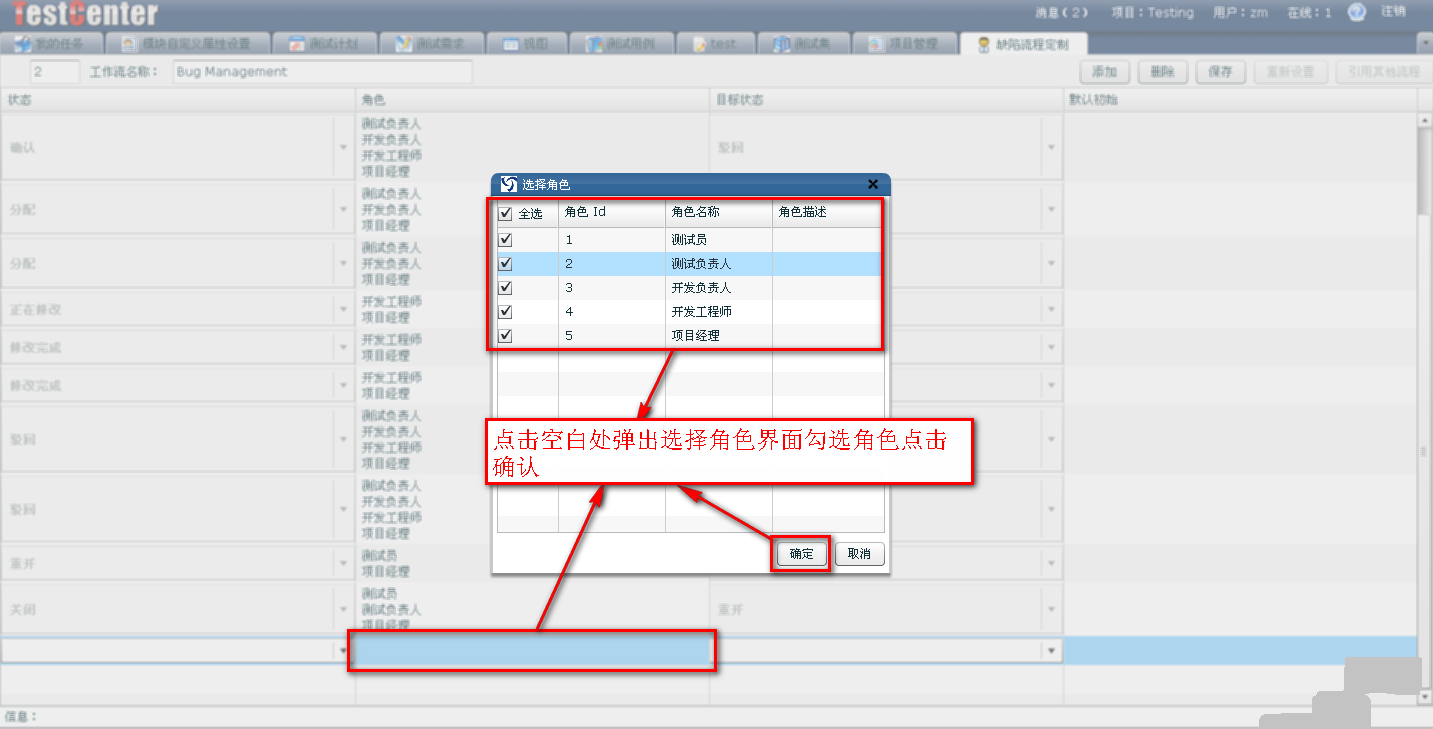
Task: Open the status dropdown in the new empty row
Action: pos(343,650)
